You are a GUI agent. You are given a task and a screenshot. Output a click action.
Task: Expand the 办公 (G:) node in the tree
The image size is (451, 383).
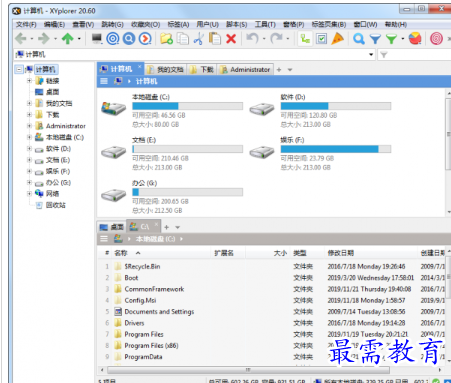point(29,182)
